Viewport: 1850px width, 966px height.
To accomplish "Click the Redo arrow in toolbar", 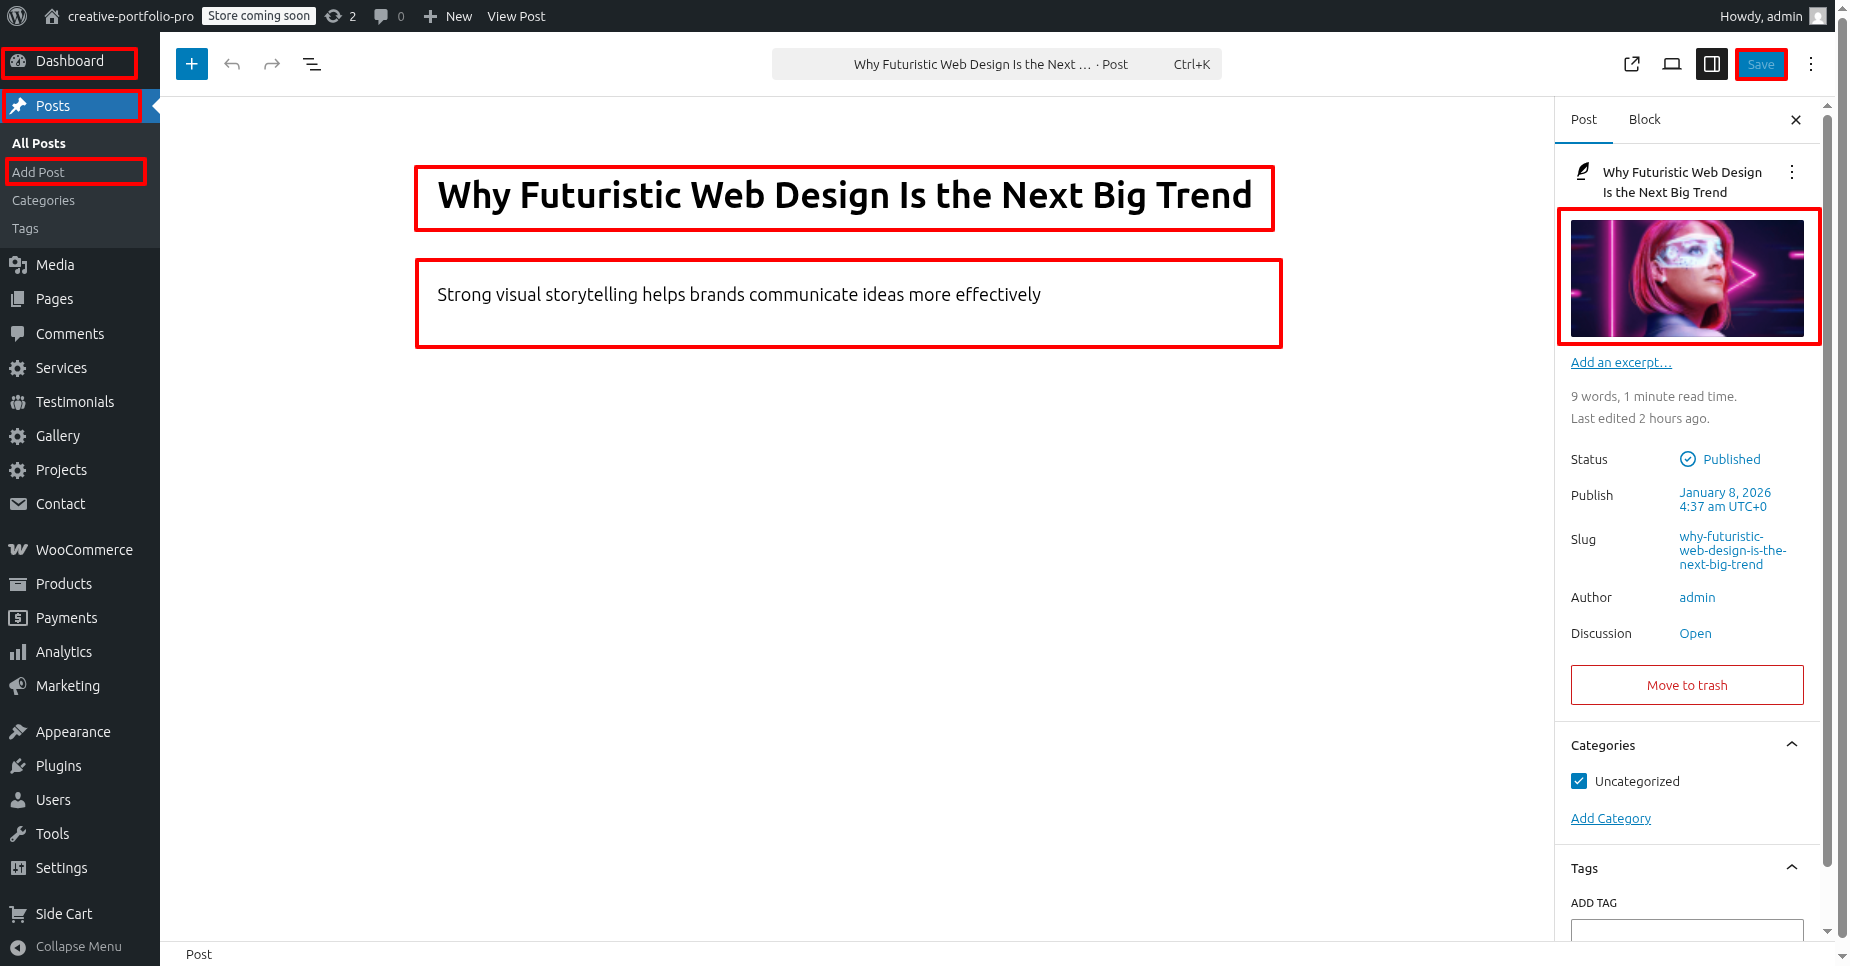I will (x=272, y=64).
